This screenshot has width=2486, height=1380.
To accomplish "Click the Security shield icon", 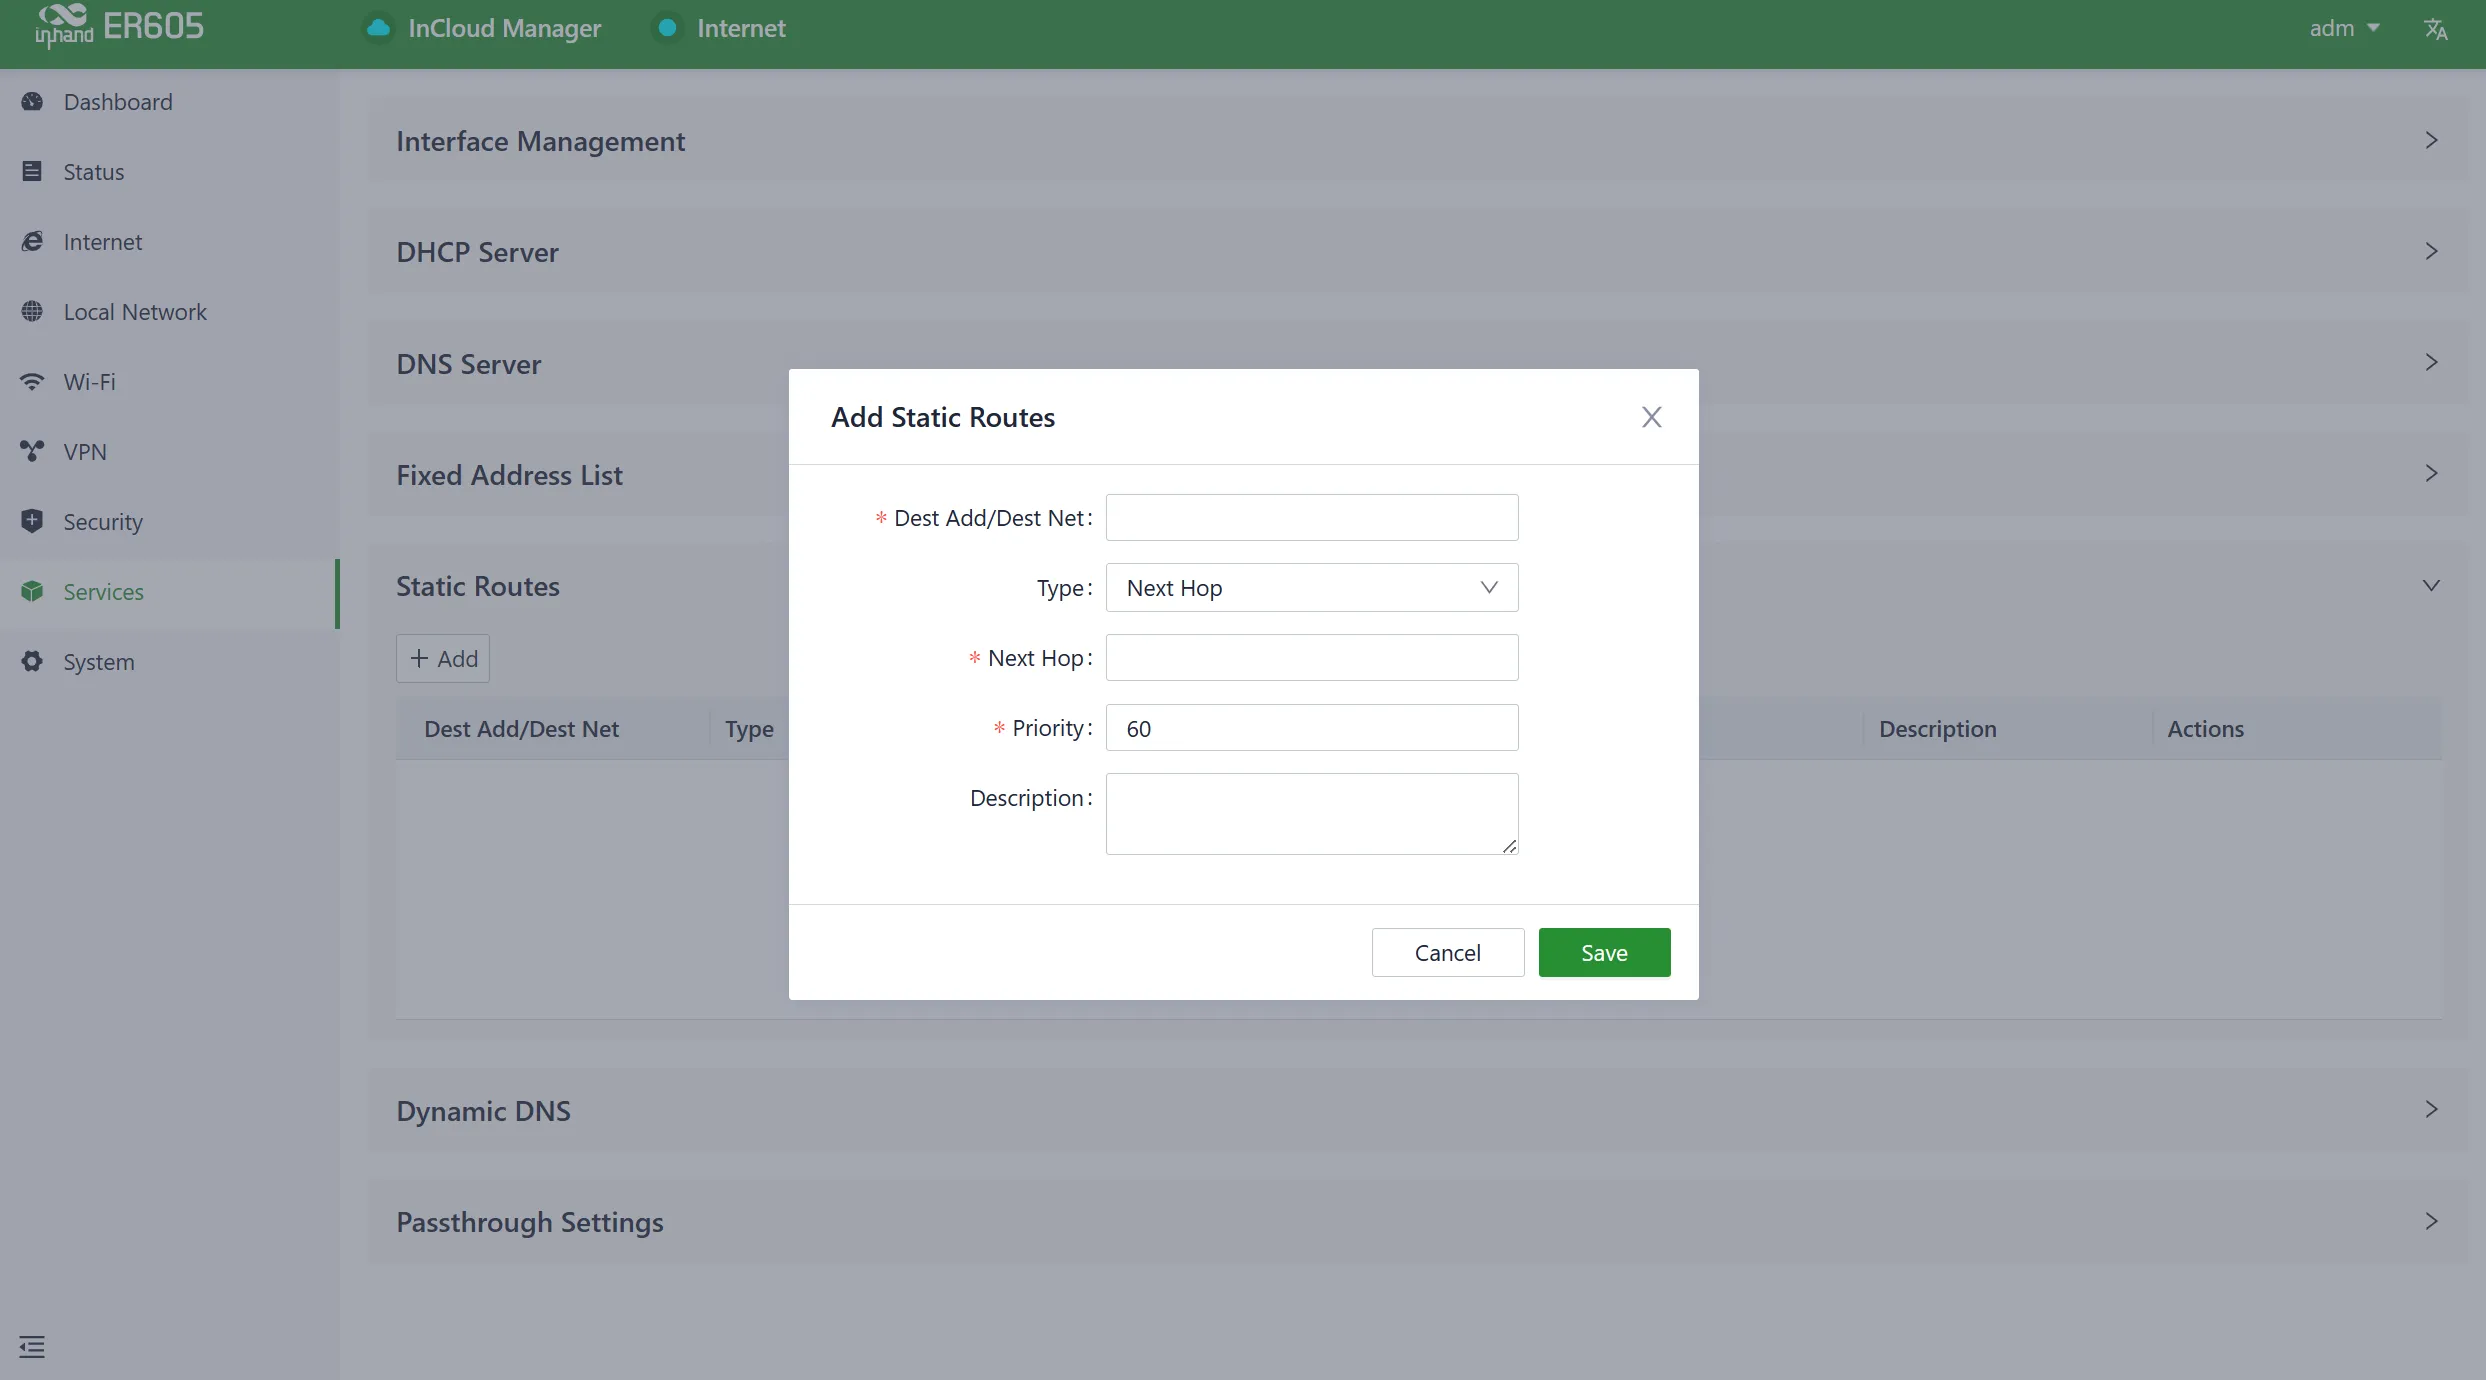I will [32, 521].
